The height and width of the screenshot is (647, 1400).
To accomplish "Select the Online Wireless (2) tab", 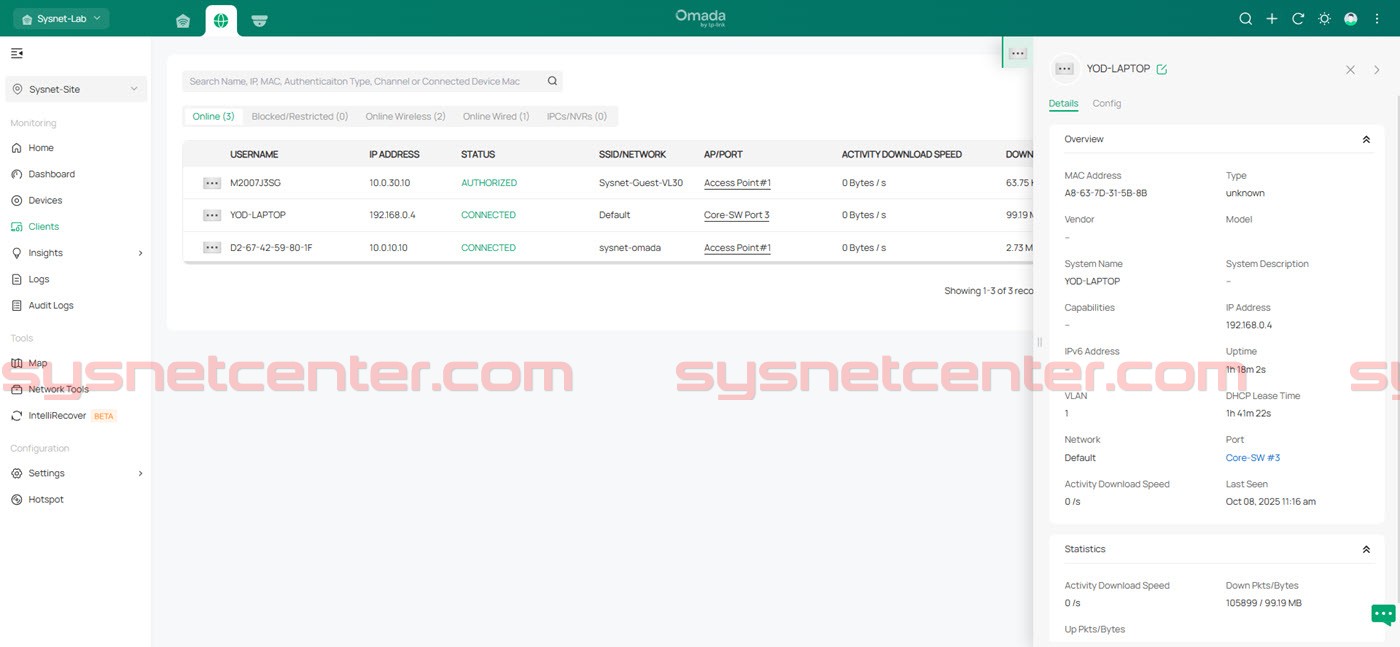I will tap(405, 117).
